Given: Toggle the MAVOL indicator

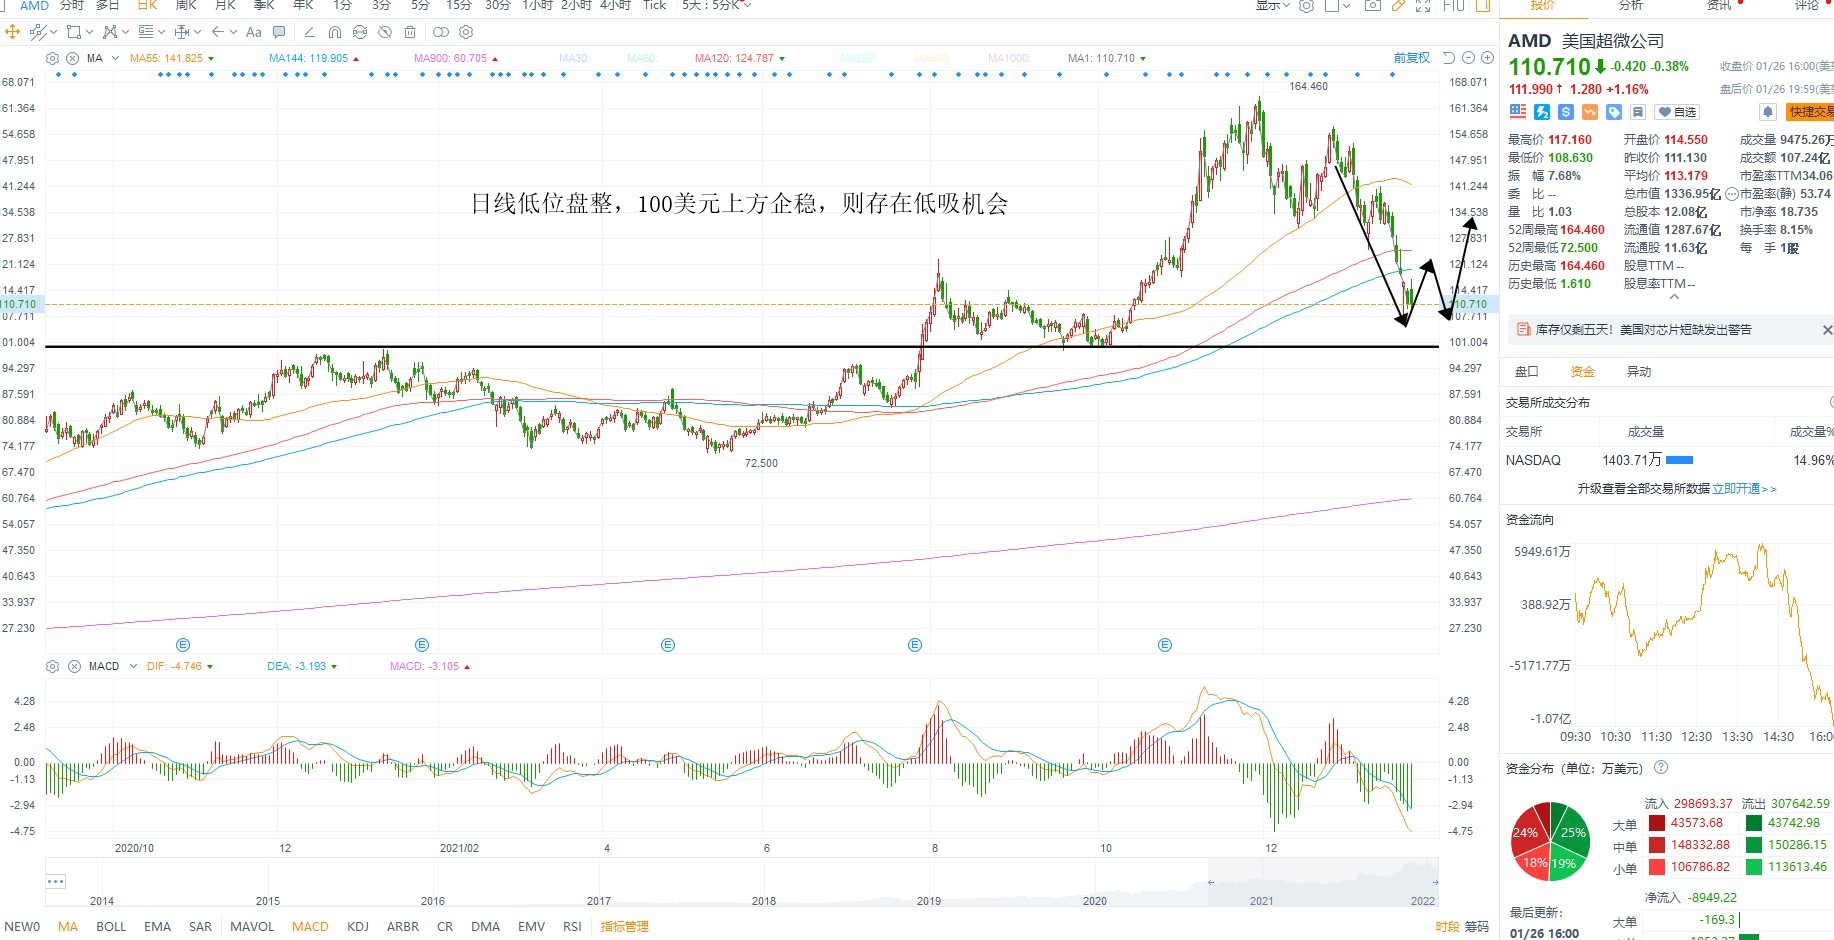Looking at the screenshot, I should coord(252,927).
